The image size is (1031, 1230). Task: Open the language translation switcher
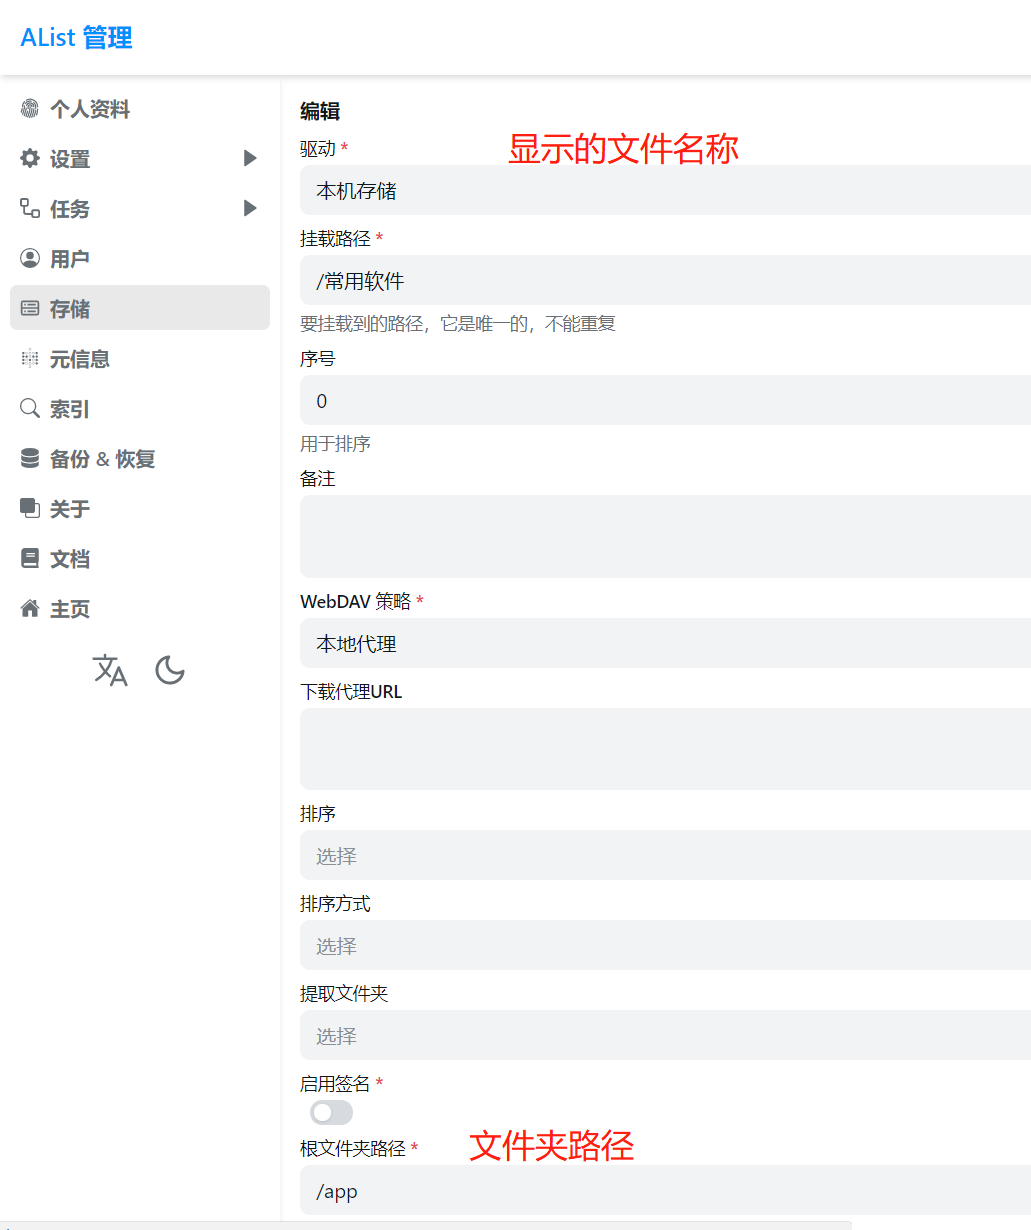click(110, 670)
